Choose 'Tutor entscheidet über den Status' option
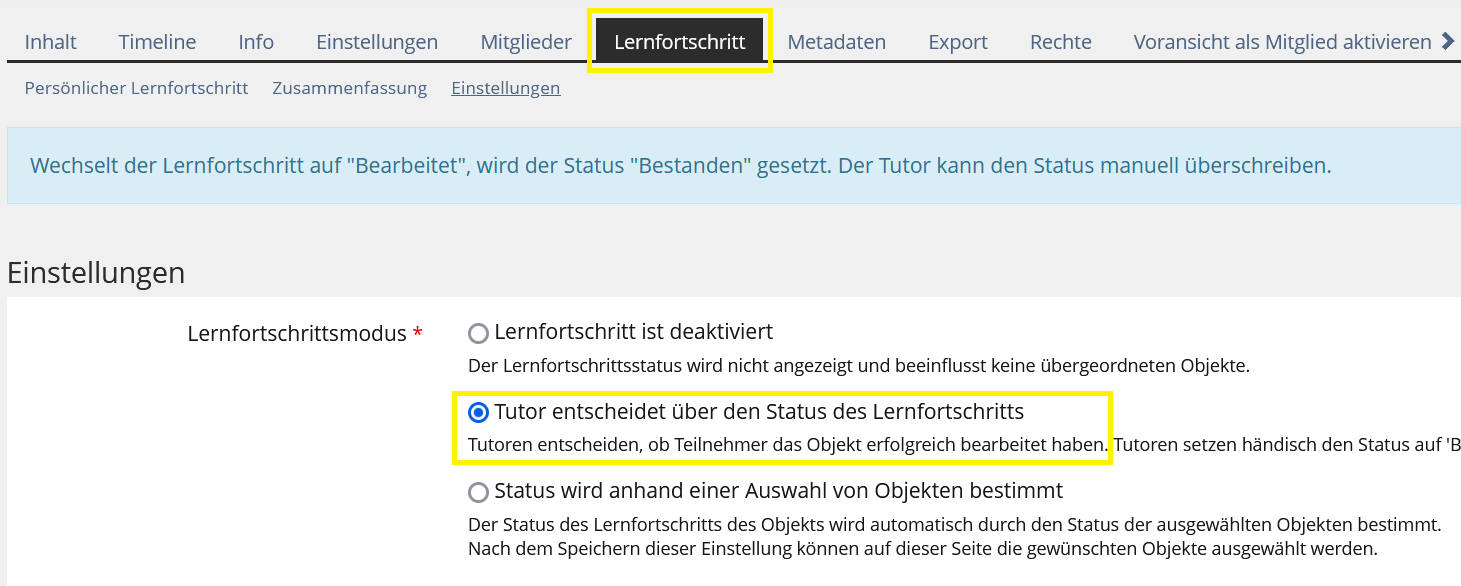This screenshot has height=586, width=1461. 479,412
